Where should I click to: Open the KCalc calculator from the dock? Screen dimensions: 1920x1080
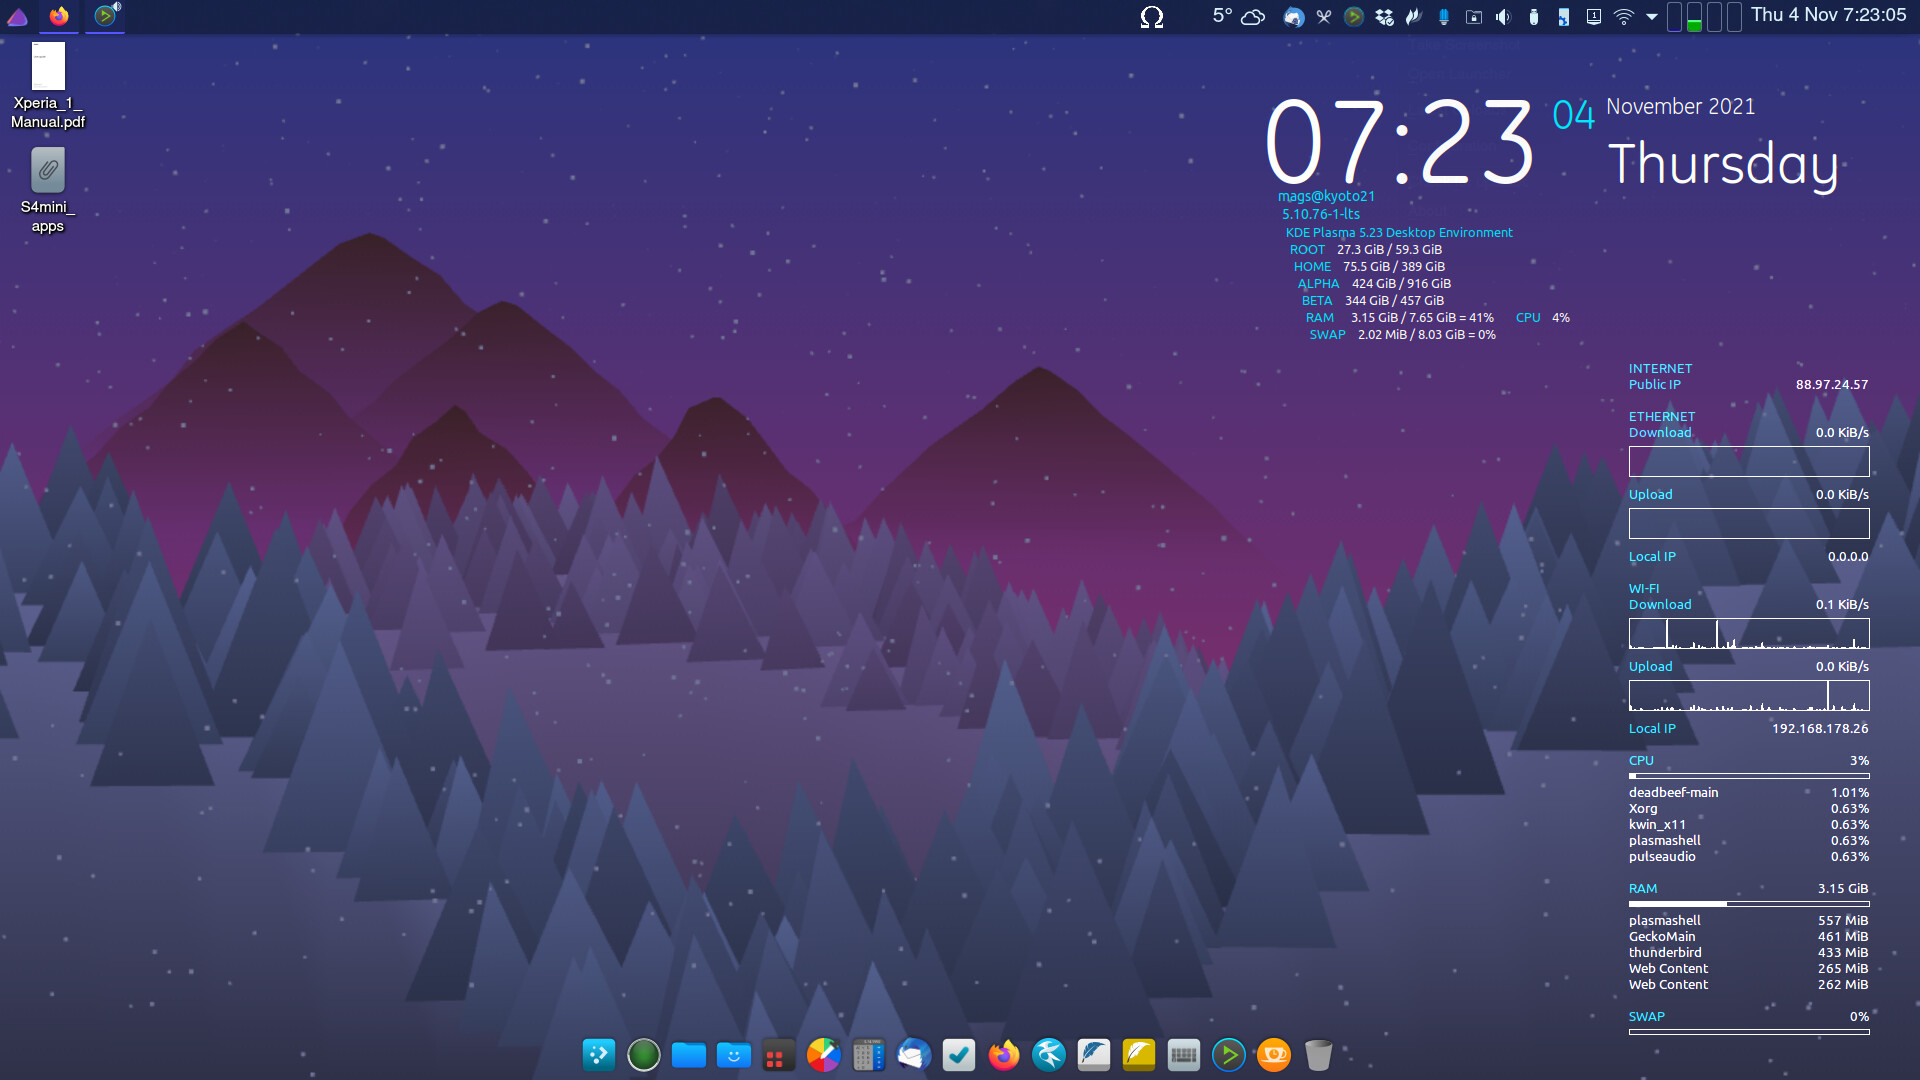coord(868,1055)
